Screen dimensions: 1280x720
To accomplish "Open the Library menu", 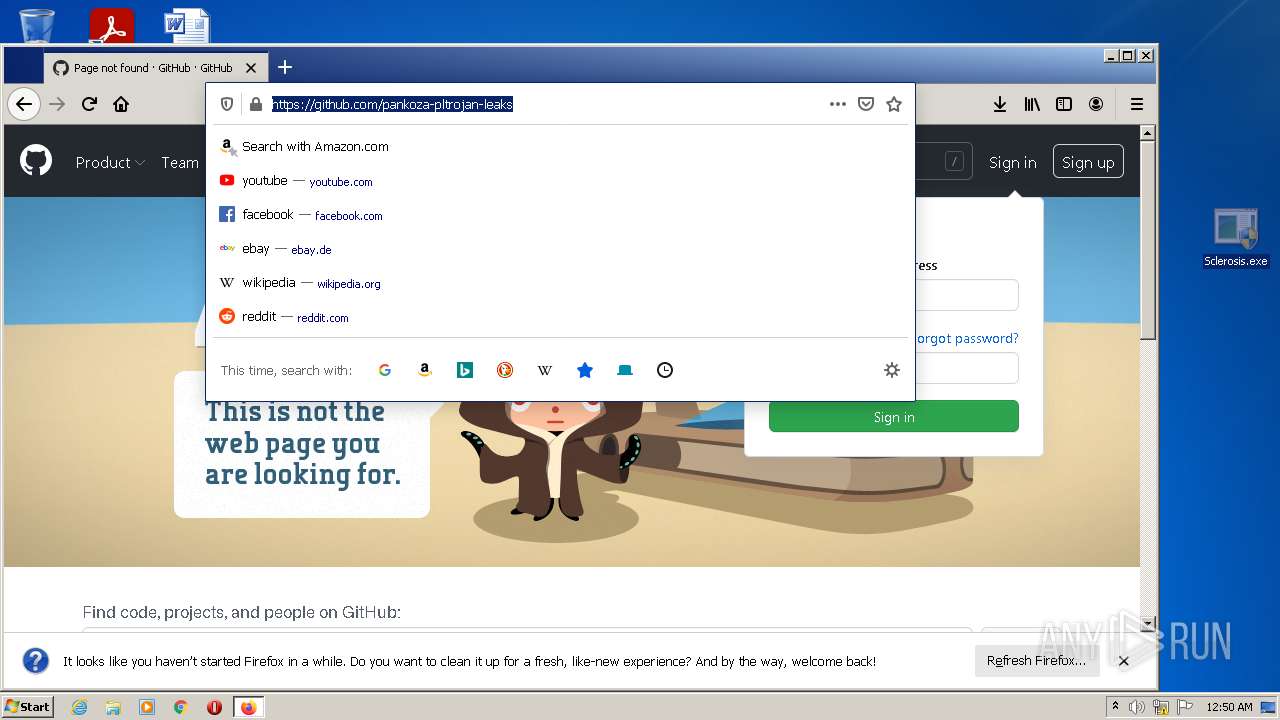I will click(1032, 104).
